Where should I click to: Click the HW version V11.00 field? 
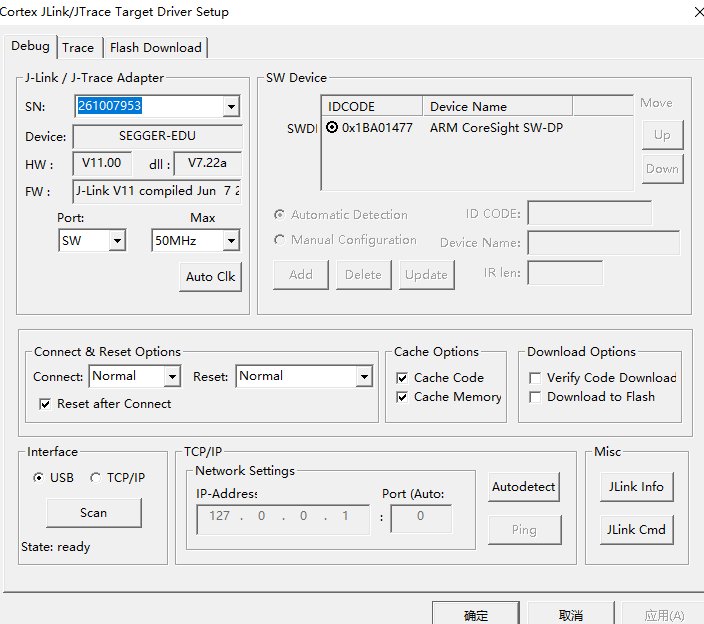point(102,163)
